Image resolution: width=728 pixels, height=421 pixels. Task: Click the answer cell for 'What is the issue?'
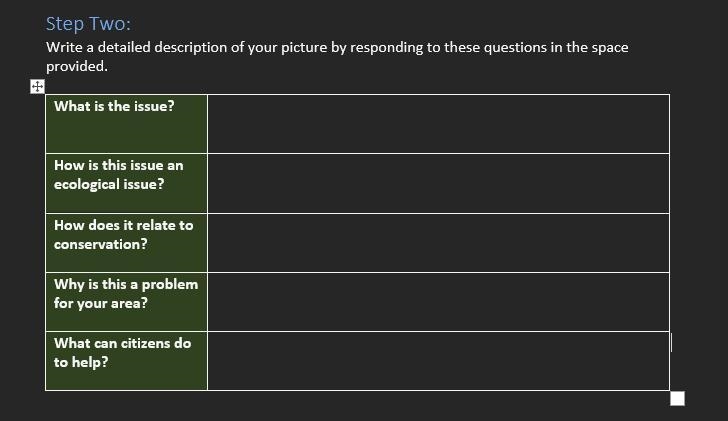(438, 124)
